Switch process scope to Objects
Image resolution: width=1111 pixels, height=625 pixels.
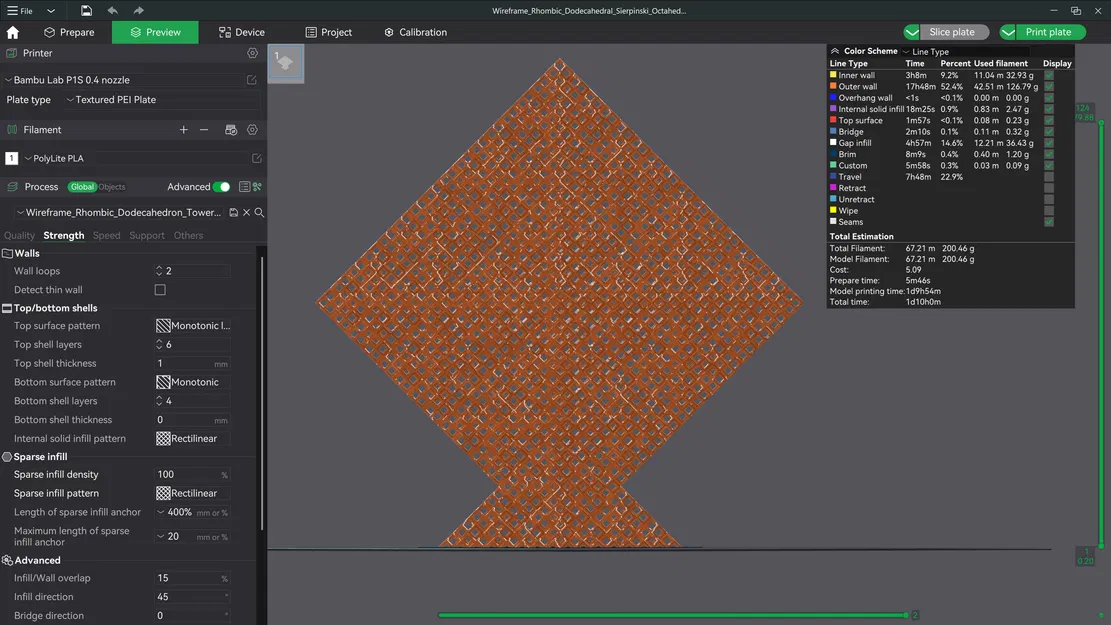tap(112, 187)
